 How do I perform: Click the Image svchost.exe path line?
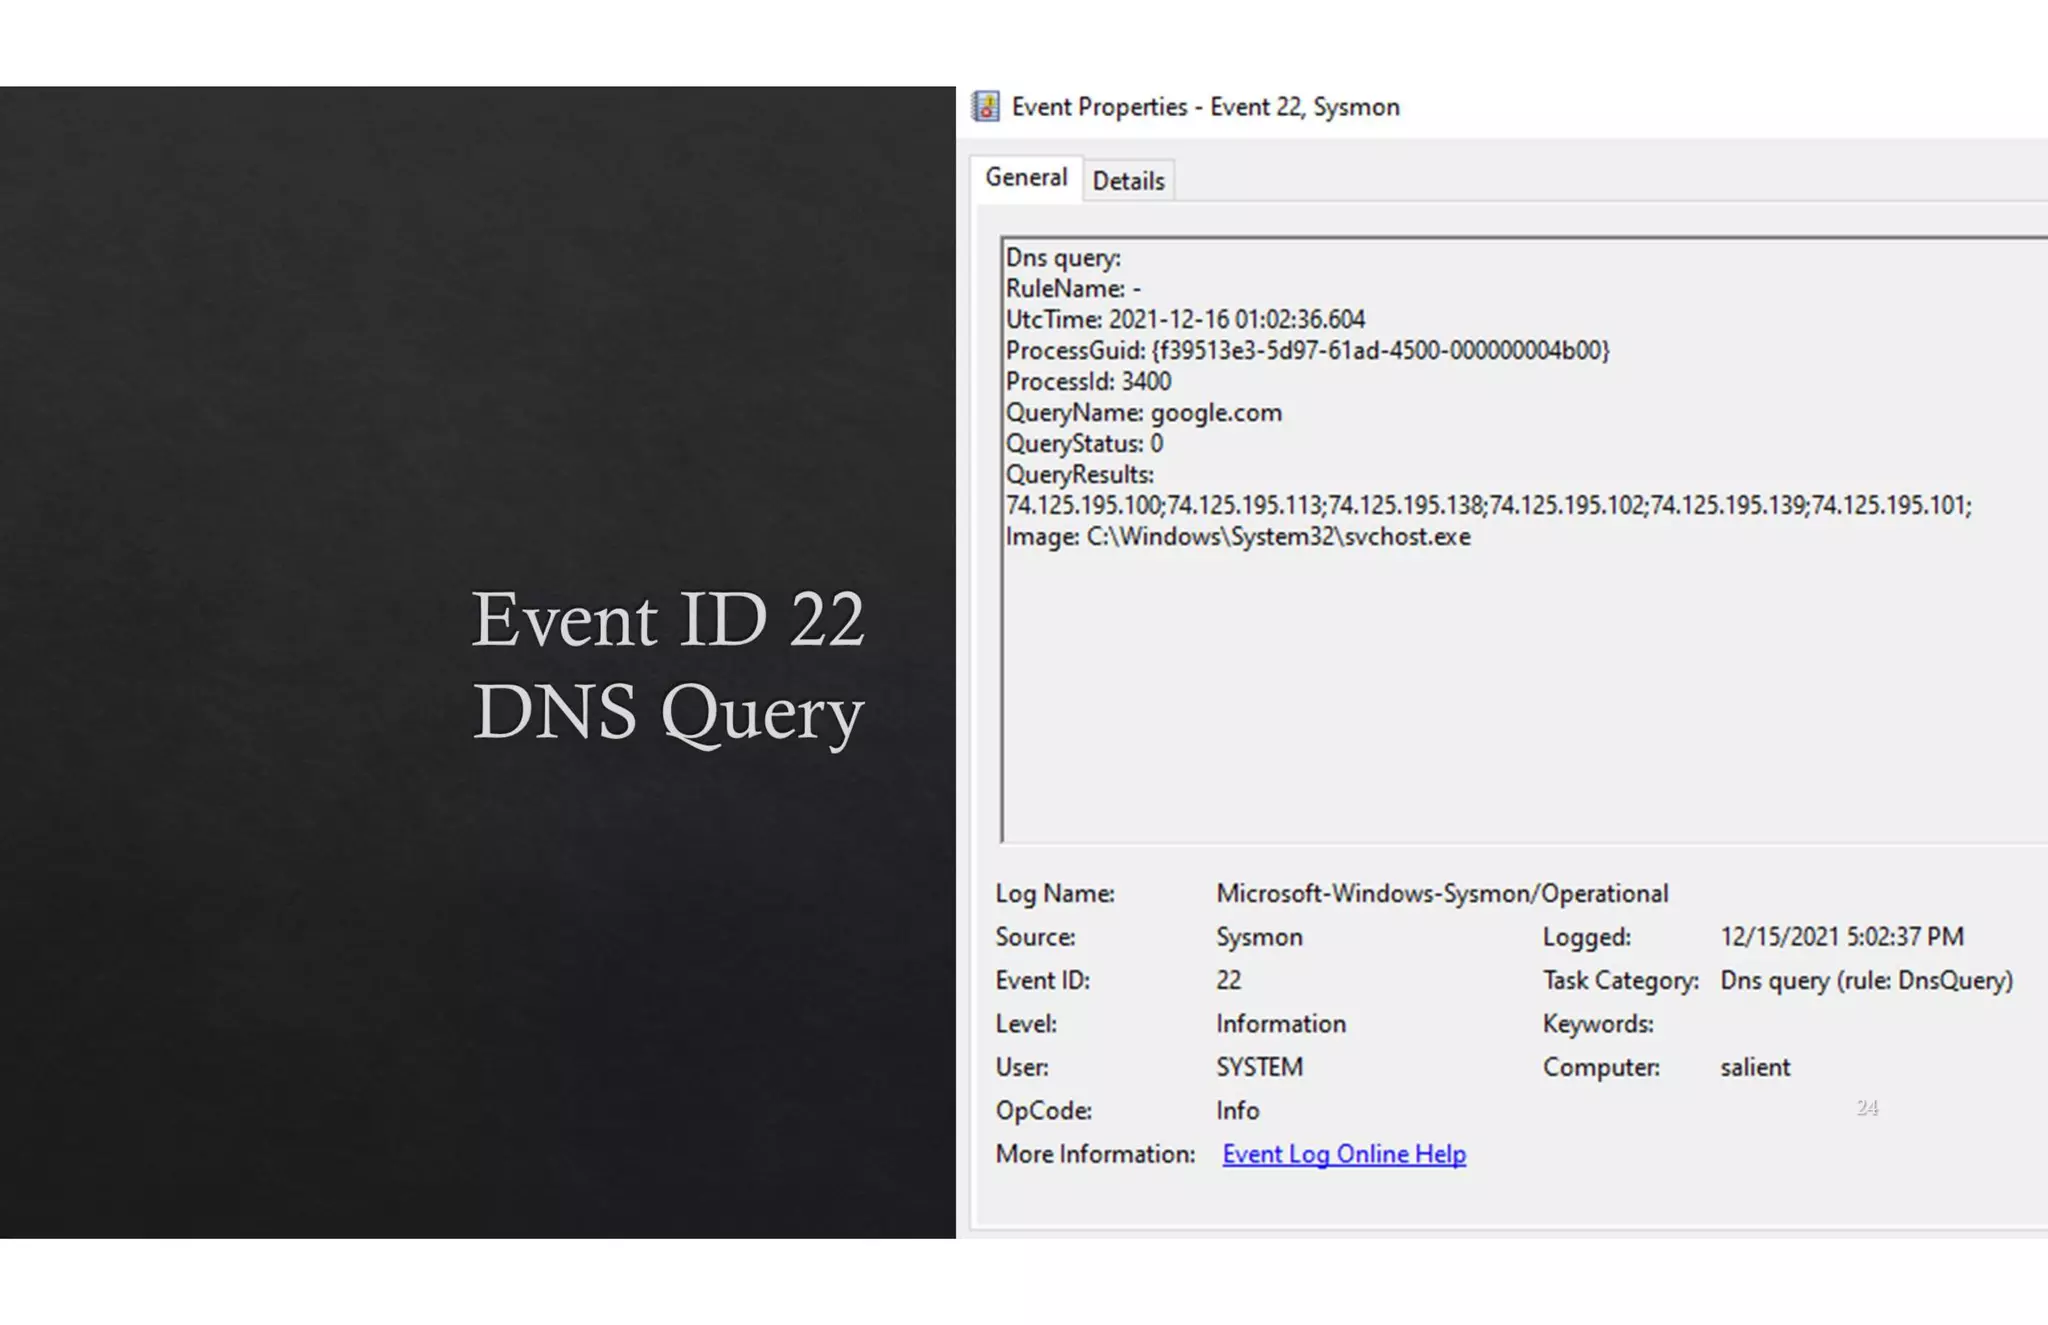click(x=1237, y=537)
